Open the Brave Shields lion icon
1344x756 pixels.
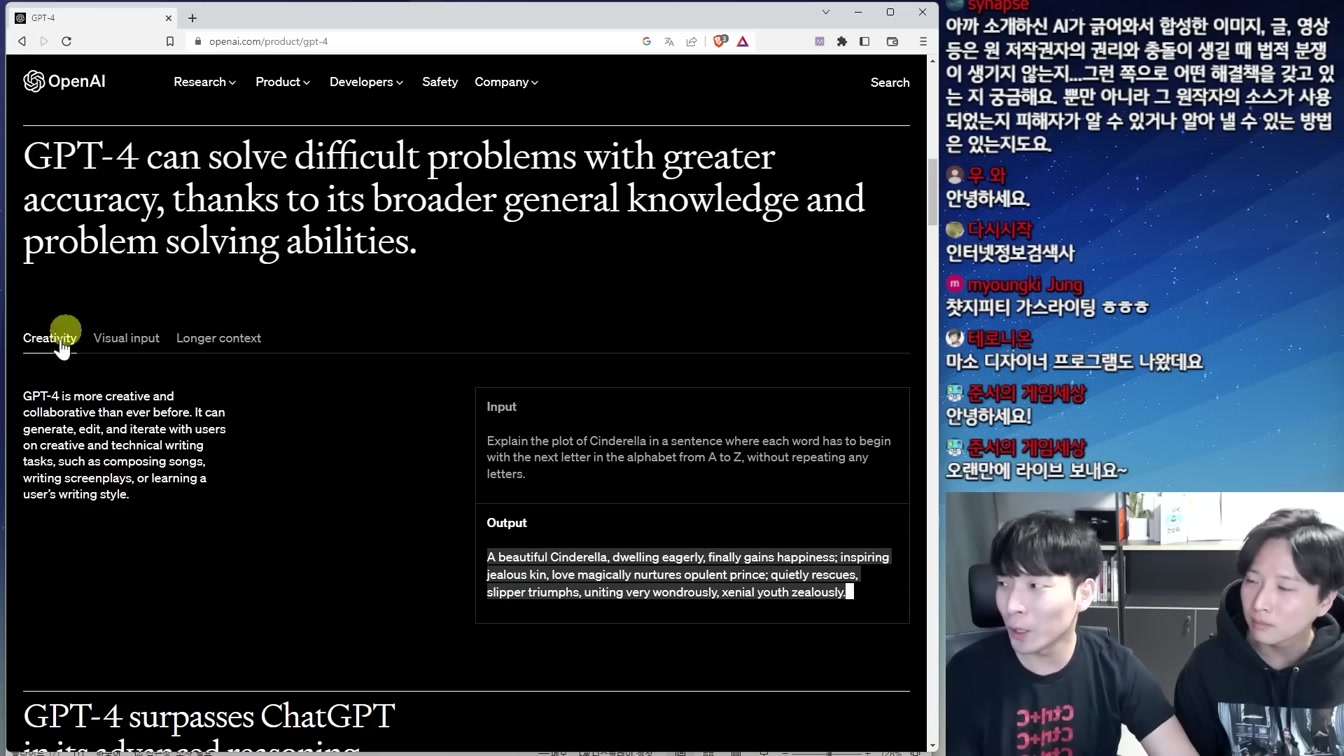[x=720, y=42]
